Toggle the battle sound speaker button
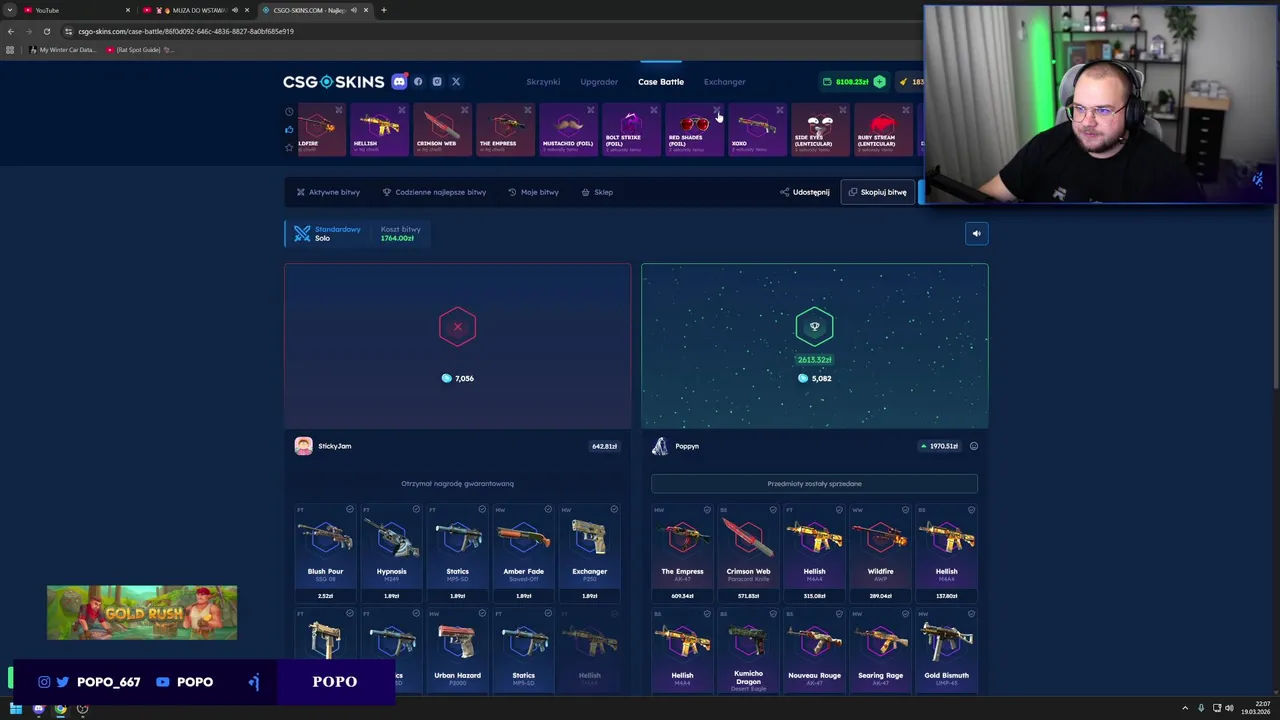1280x720 pixels. [x=976, y=234]
